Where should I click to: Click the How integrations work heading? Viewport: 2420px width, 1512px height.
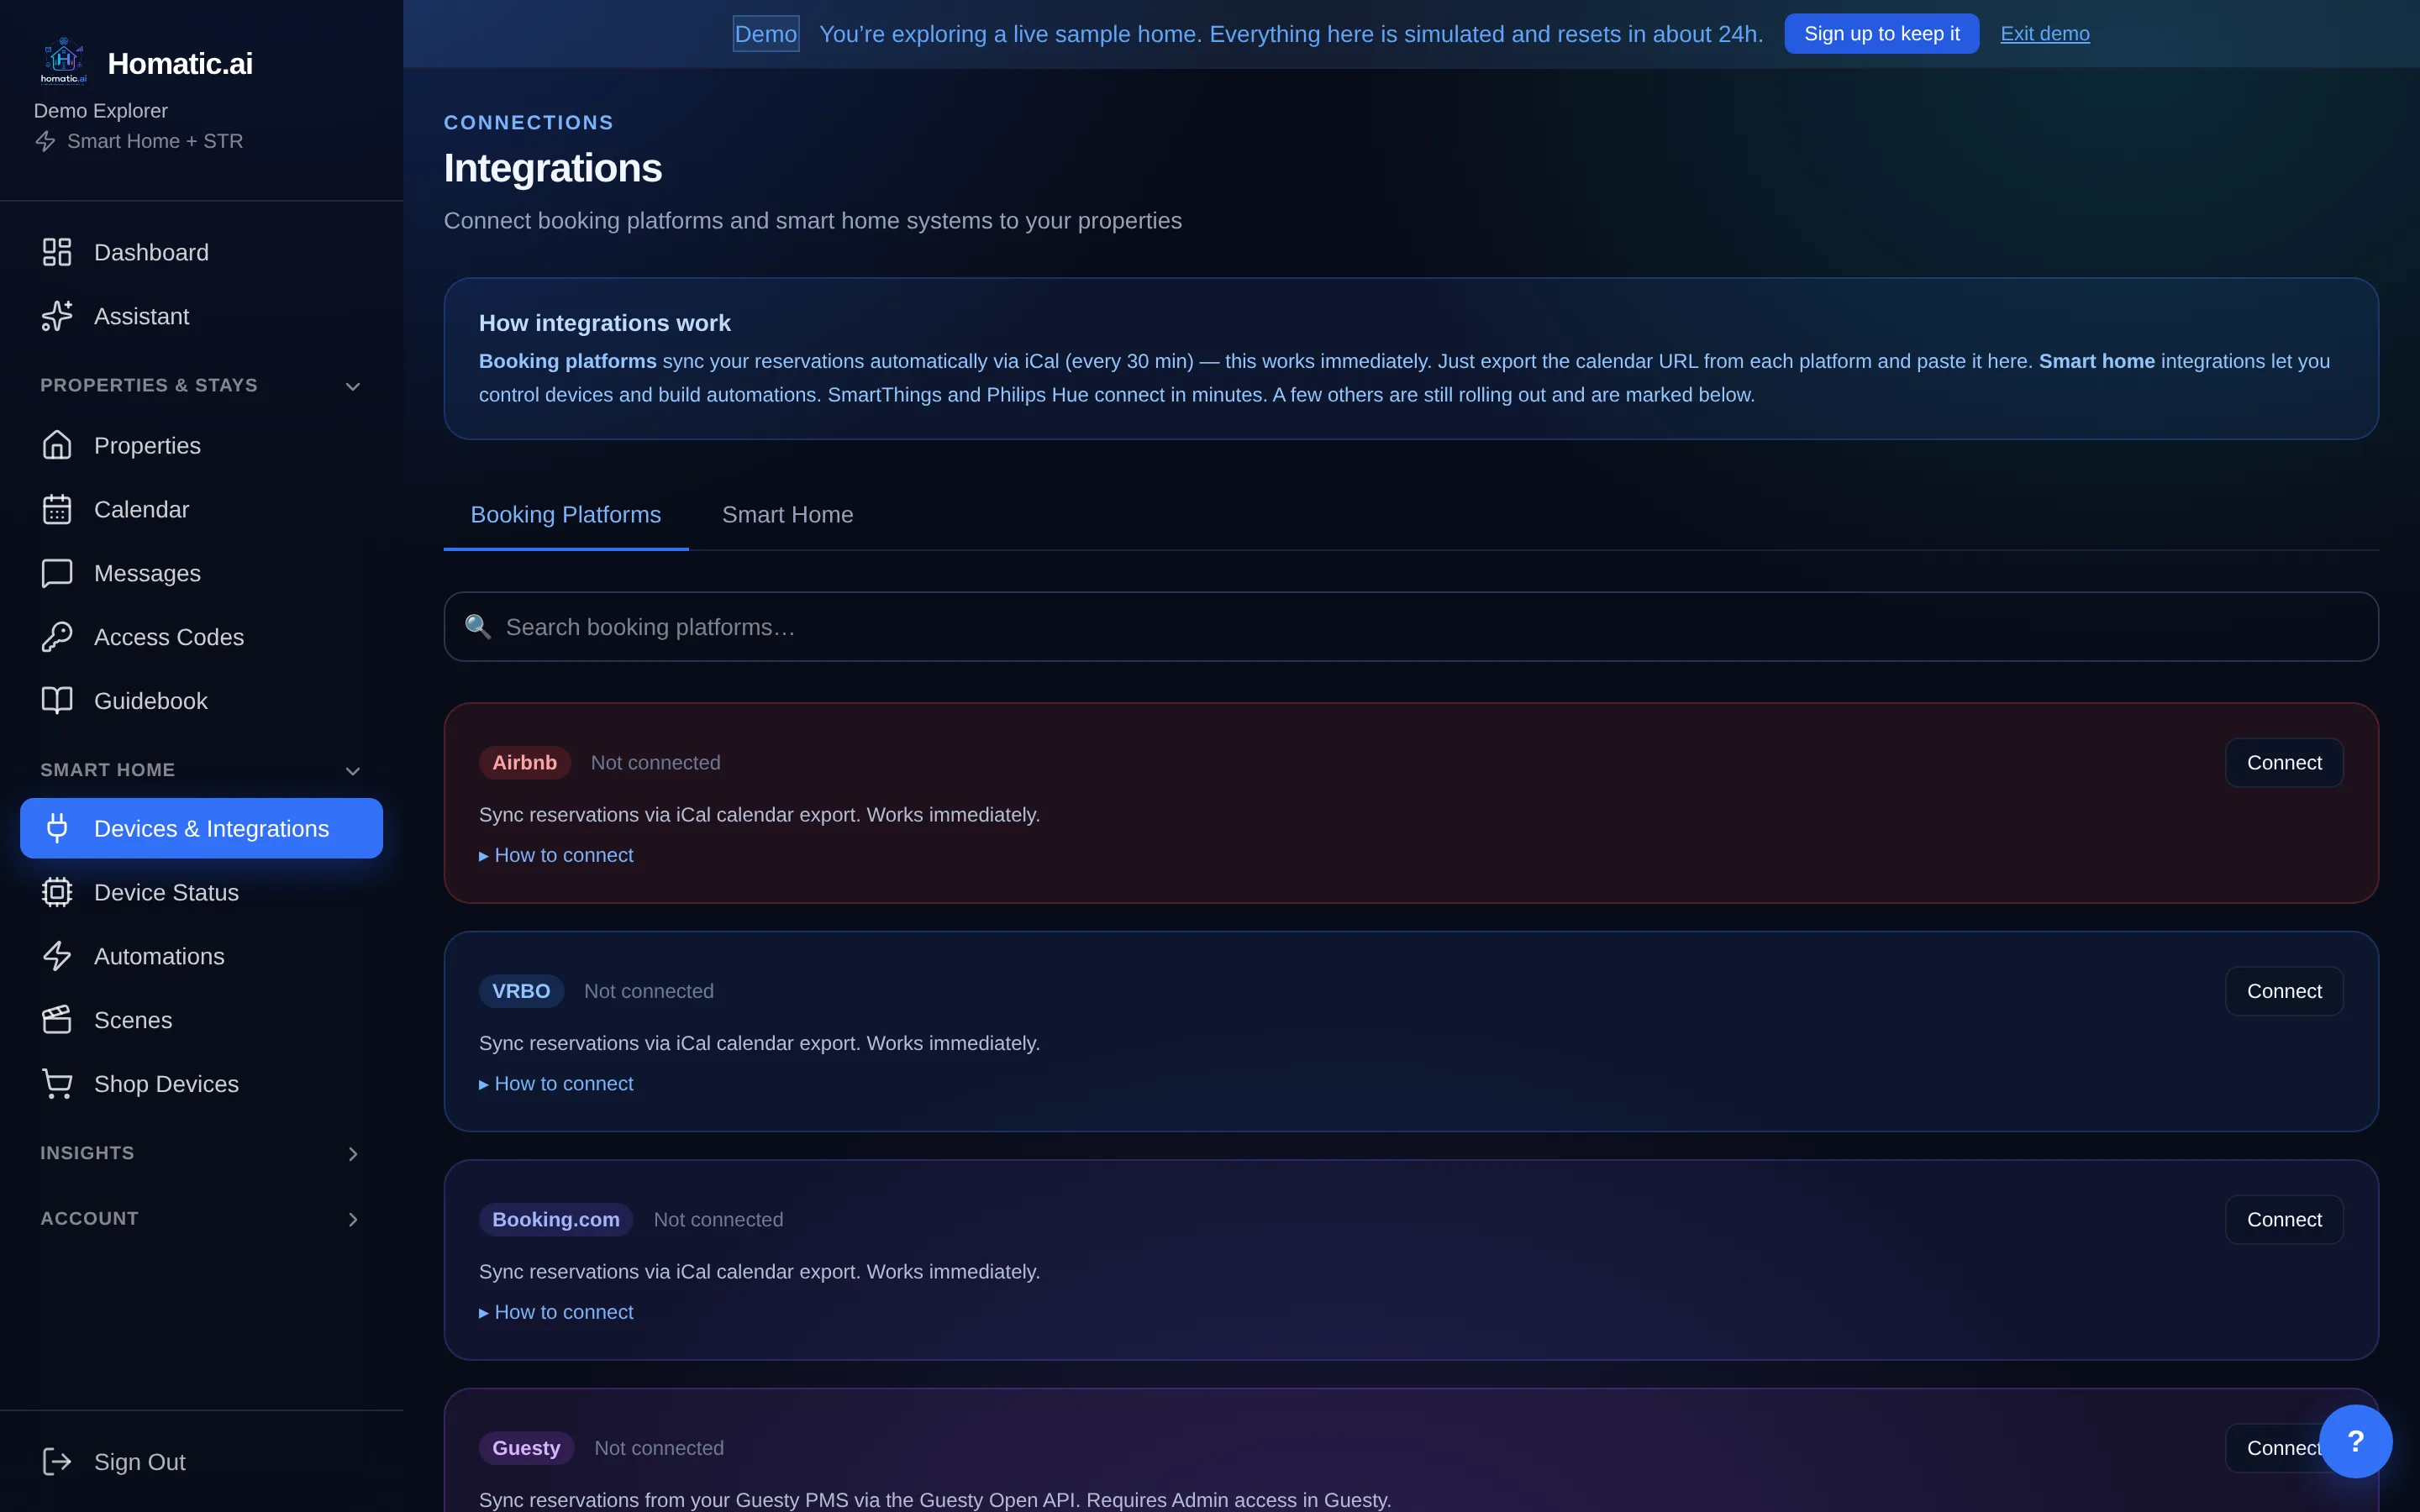point(605,323)
